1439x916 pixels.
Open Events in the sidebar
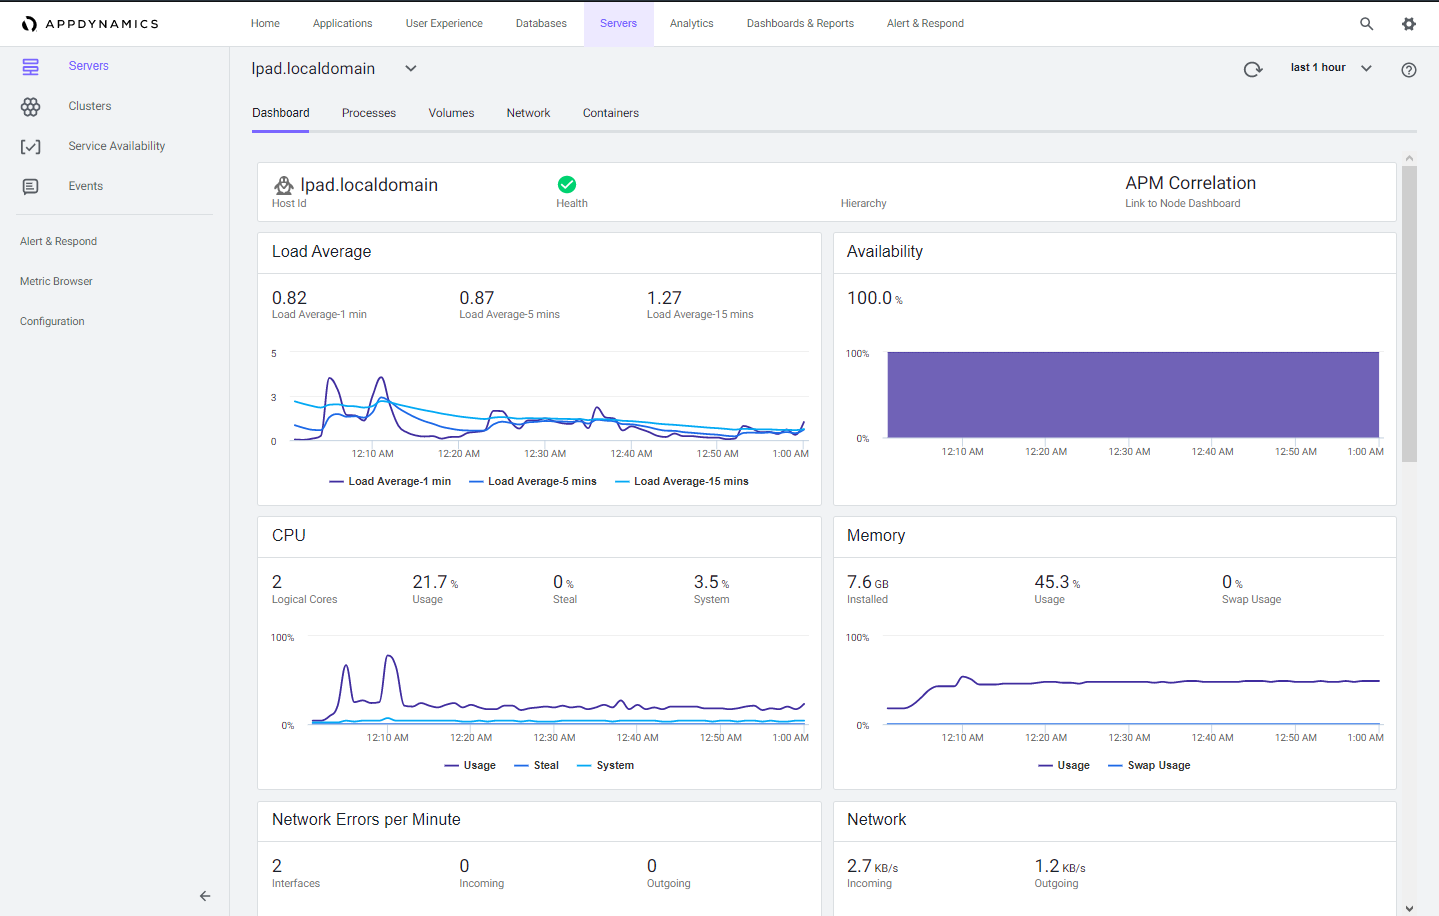[86, 186]
